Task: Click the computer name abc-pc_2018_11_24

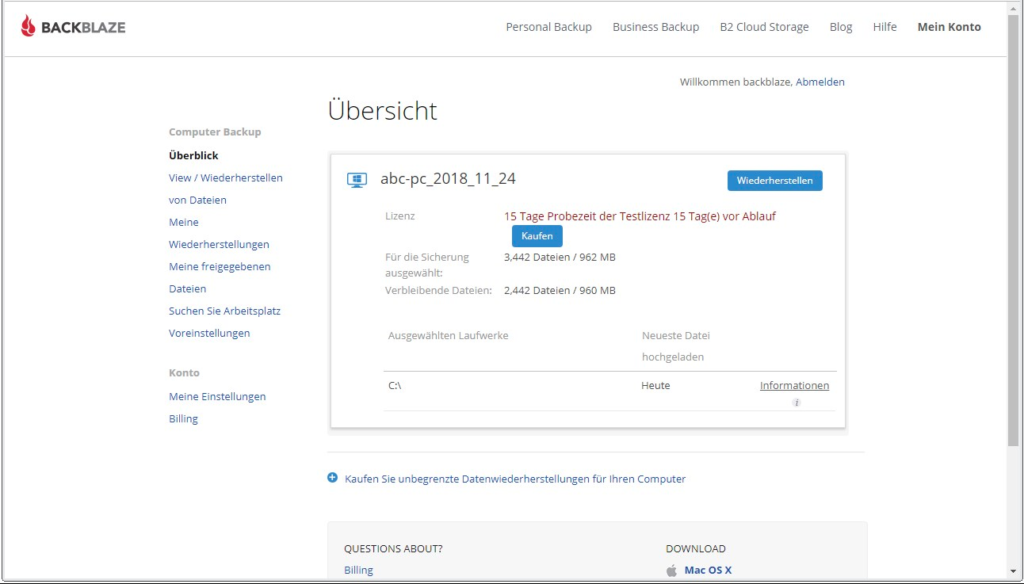Action: click(448, 178)
